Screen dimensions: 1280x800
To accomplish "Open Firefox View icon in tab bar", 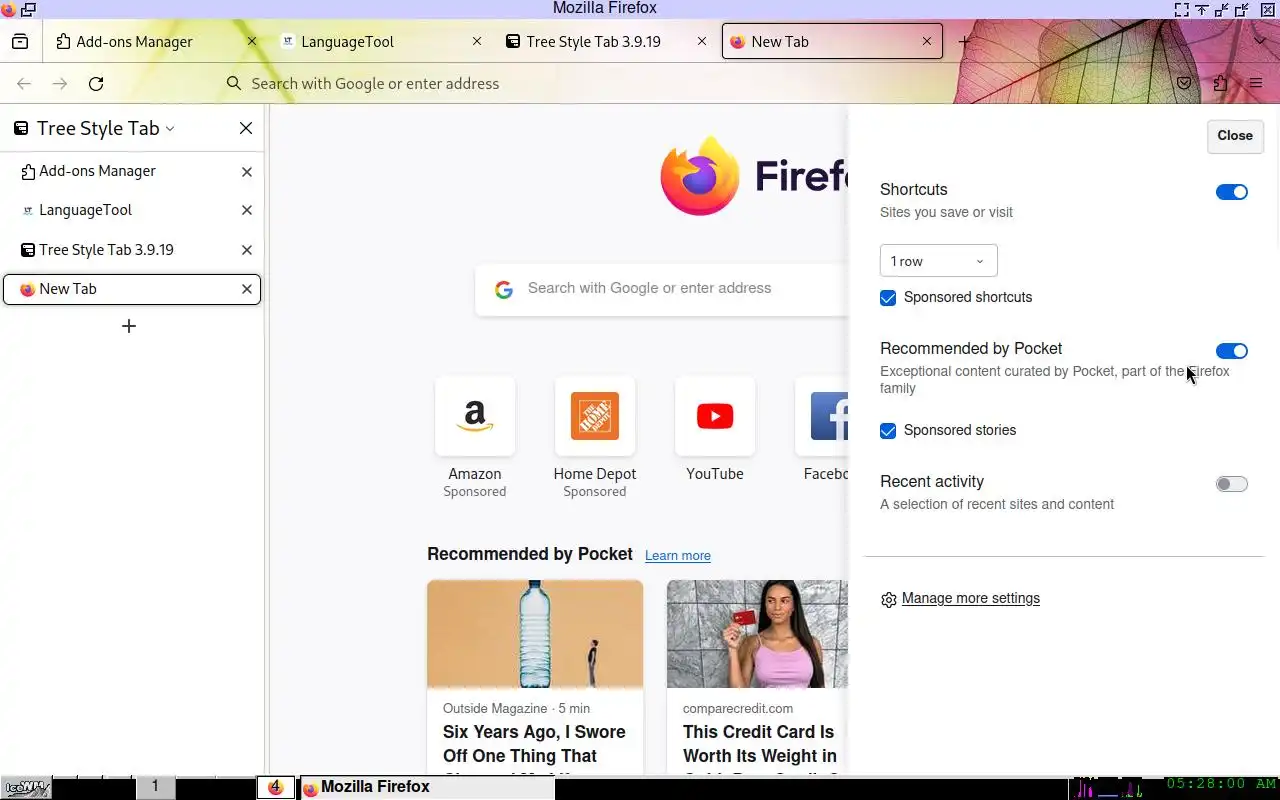I will click(x=20, y=42).
